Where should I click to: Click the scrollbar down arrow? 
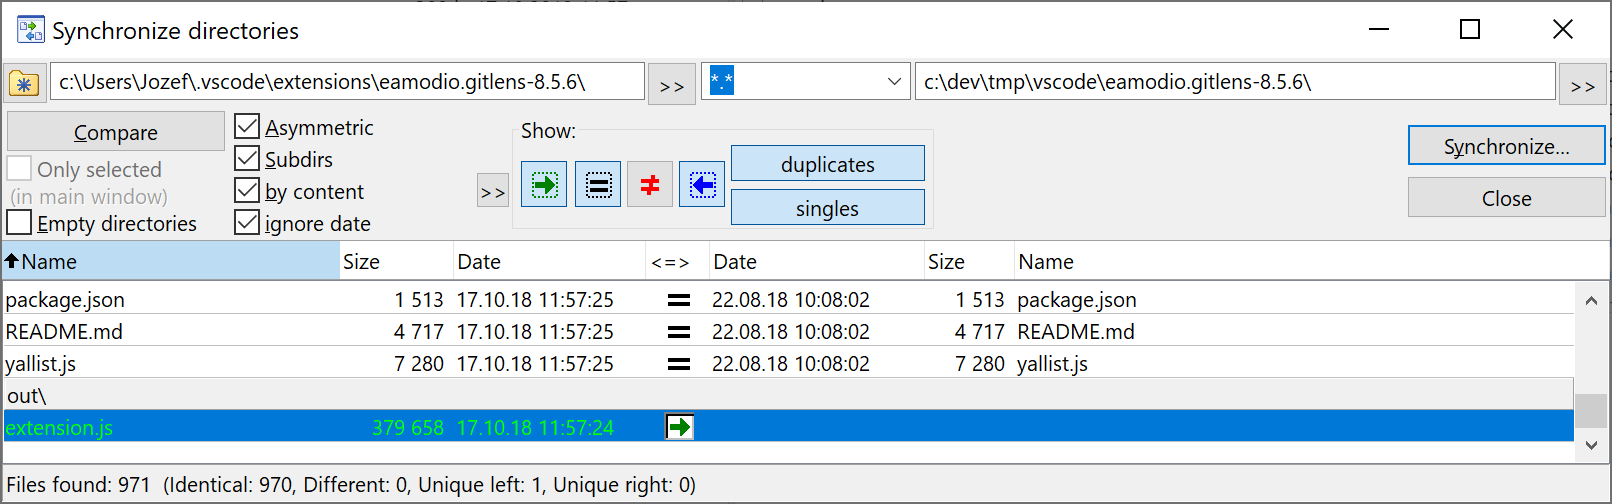pyautogui.click(x=1591, y=446)
